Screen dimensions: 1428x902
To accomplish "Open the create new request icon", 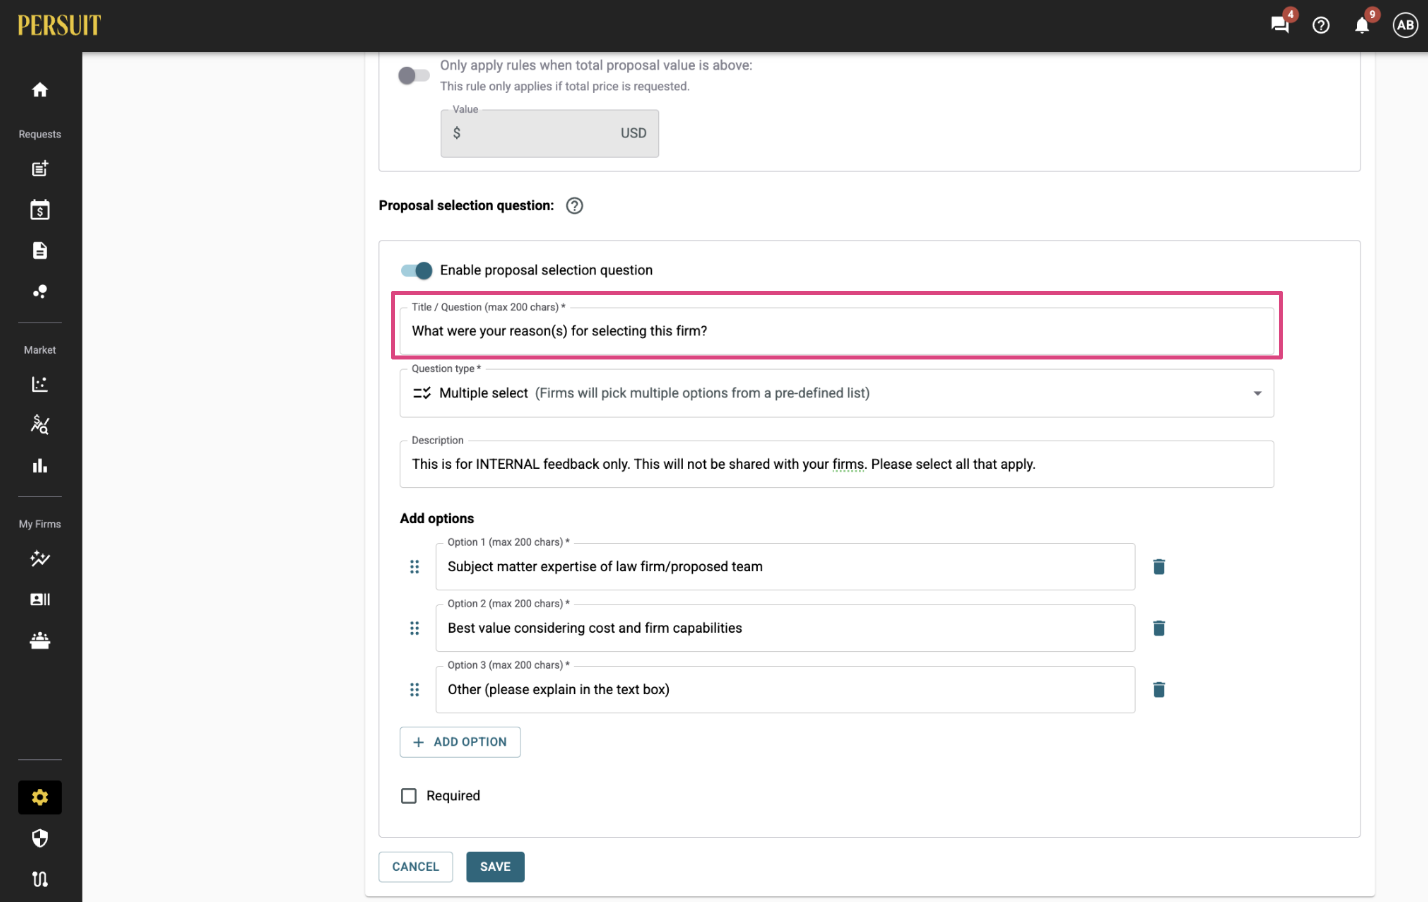I will coord(40,169).
